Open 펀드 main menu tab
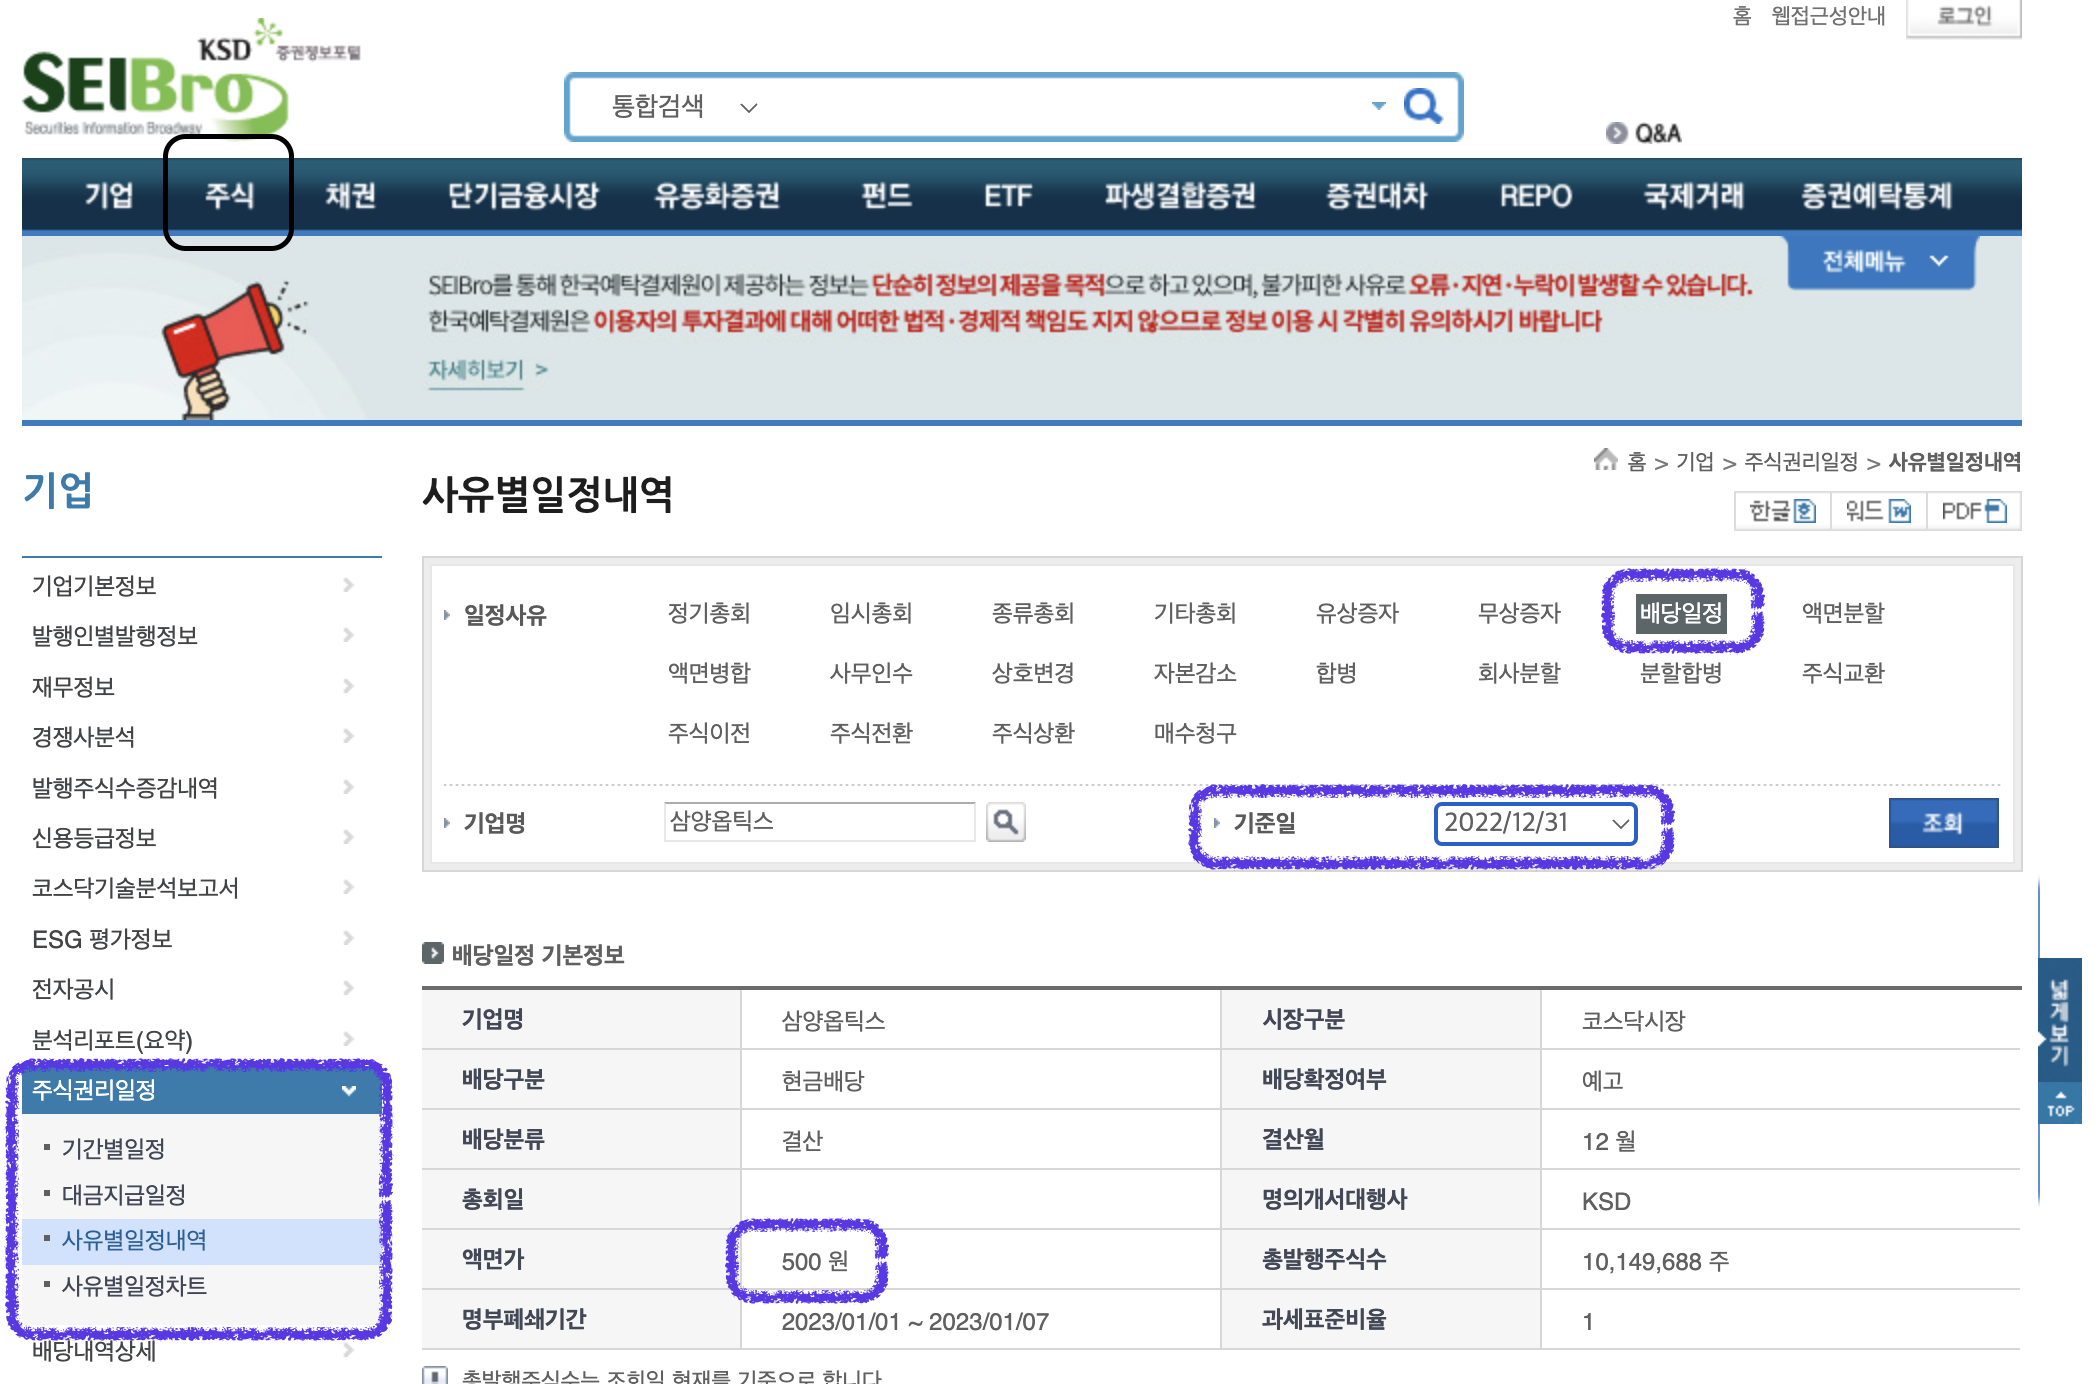Image resolution: width=2098 pixels, height=1384 pixels. click(x=886, y=195)
